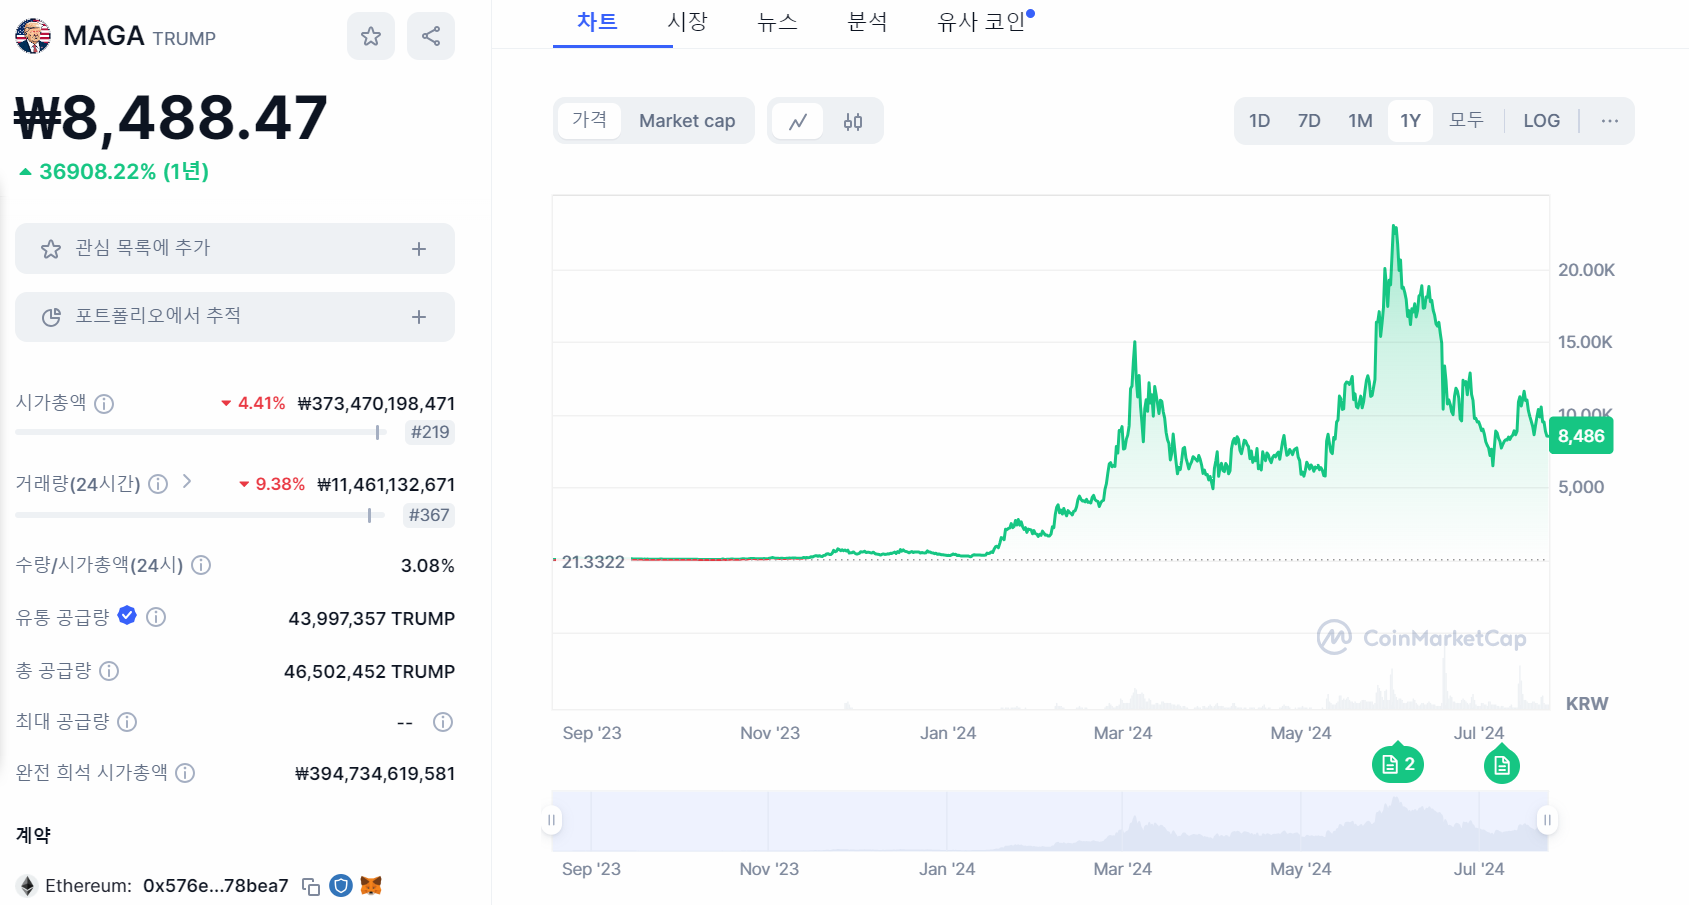Click the #219 market cap rank badge
The width and height of the screenshot is (1689, 905).
click(430, 432)
